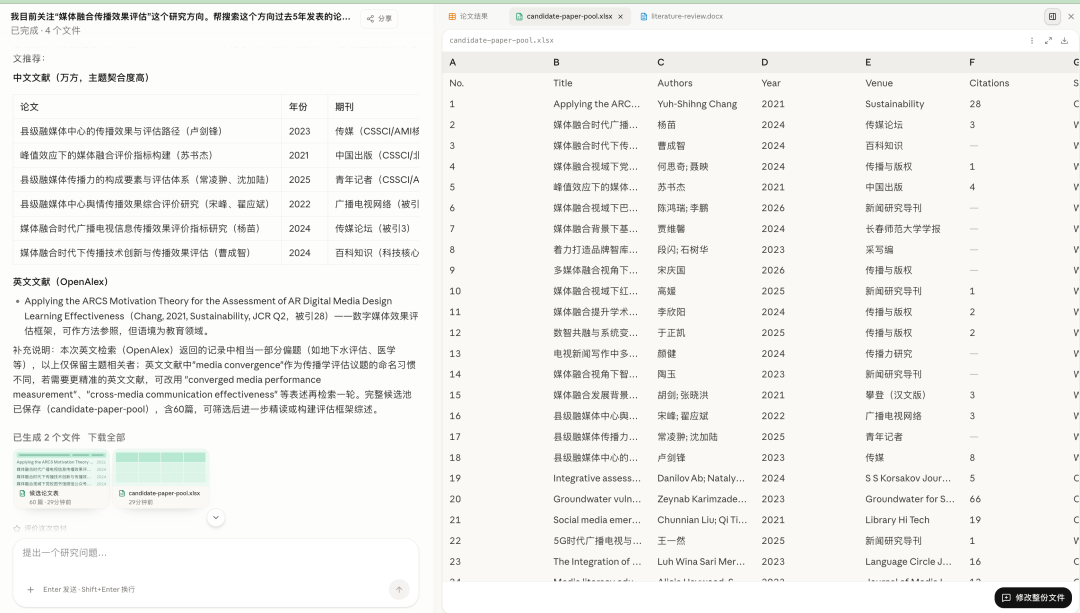
Task: Click the 修改整份文件 button
Action: pos(1033,597)
